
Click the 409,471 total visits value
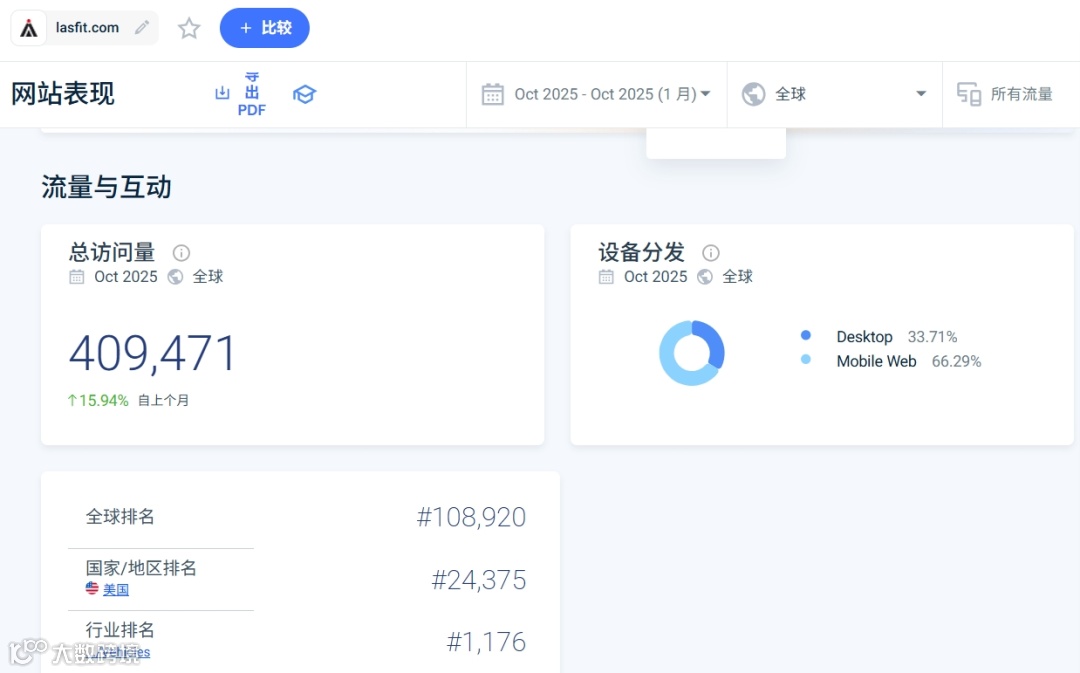tap(153, 353)
